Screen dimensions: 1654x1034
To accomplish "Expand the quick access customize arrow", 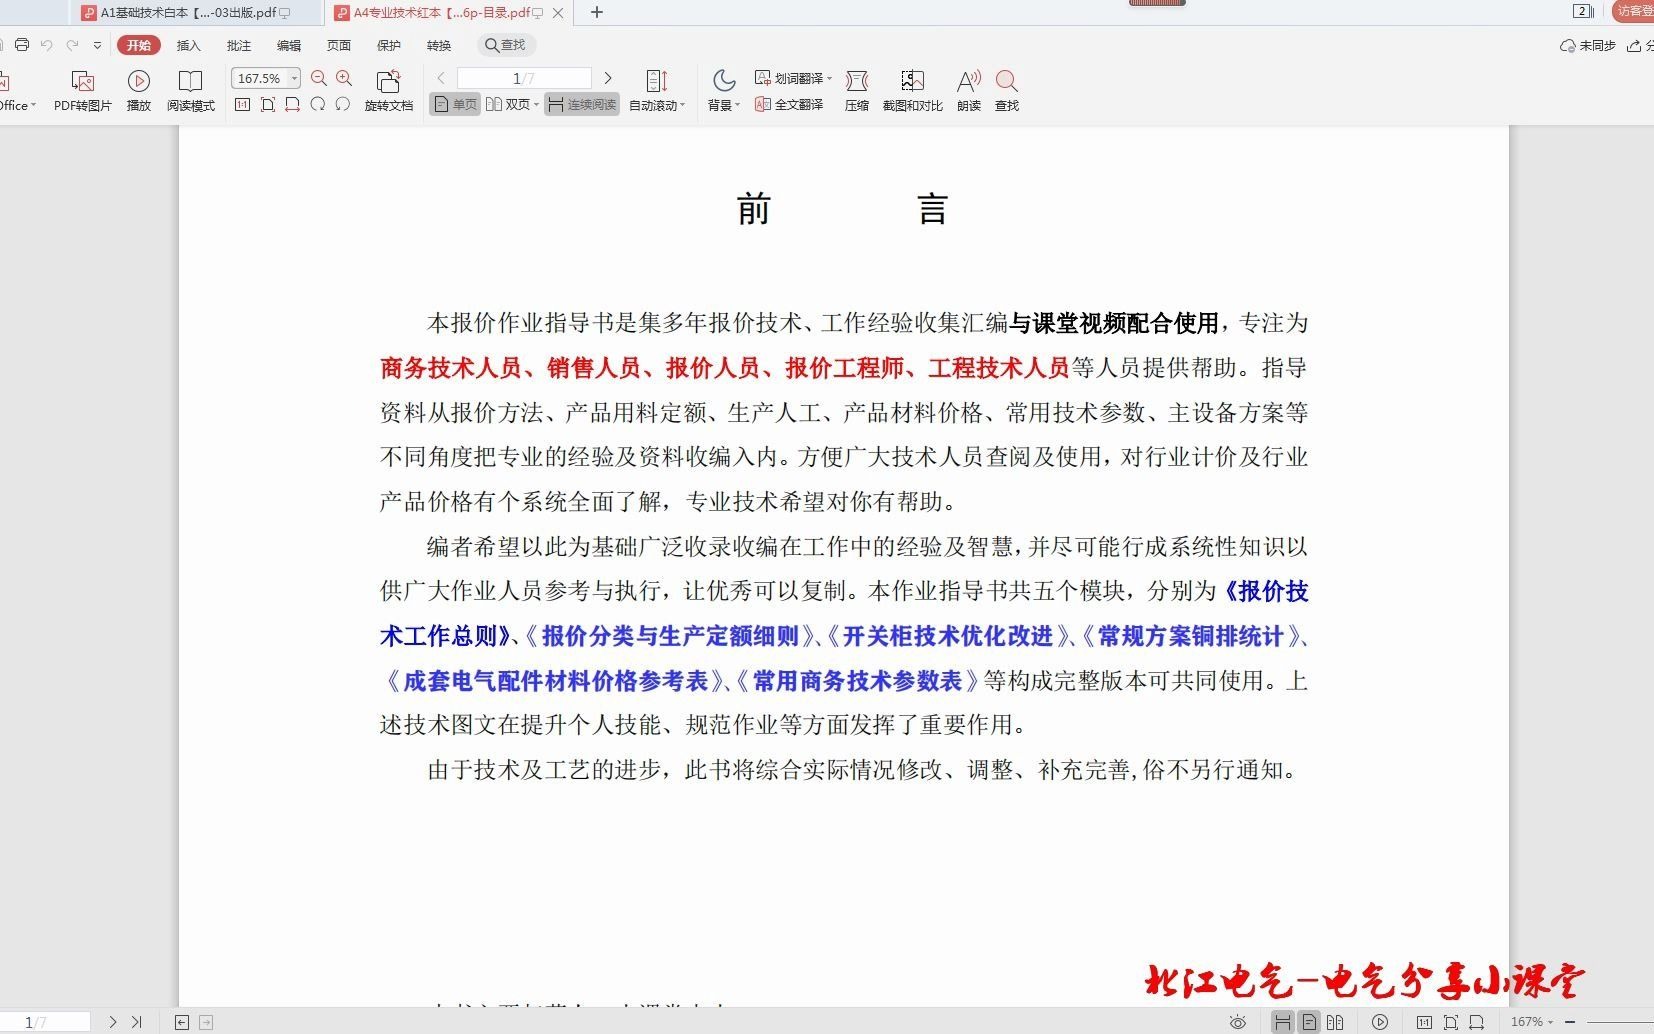I will pyautogui.click(x=97, y=45).
